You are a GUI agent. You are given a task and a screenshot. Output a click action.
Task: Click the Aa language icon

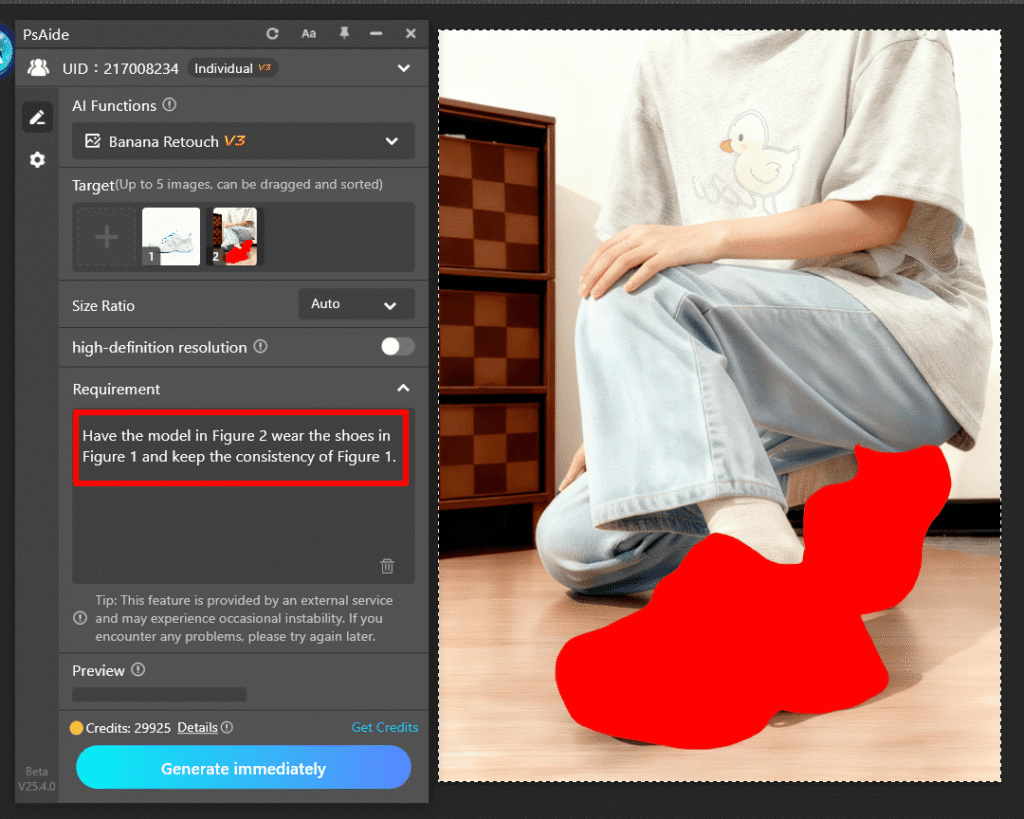309,34
